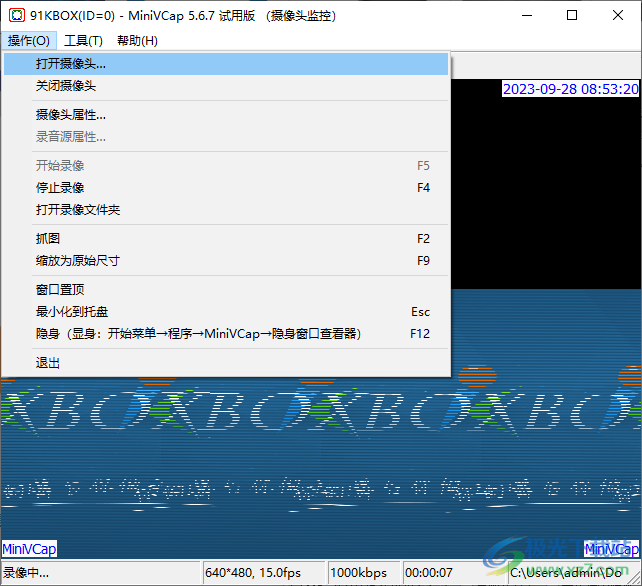This screenshot has width=642, height=586.
Task: Stop recording via 停止录像
Action: (226, 188)
